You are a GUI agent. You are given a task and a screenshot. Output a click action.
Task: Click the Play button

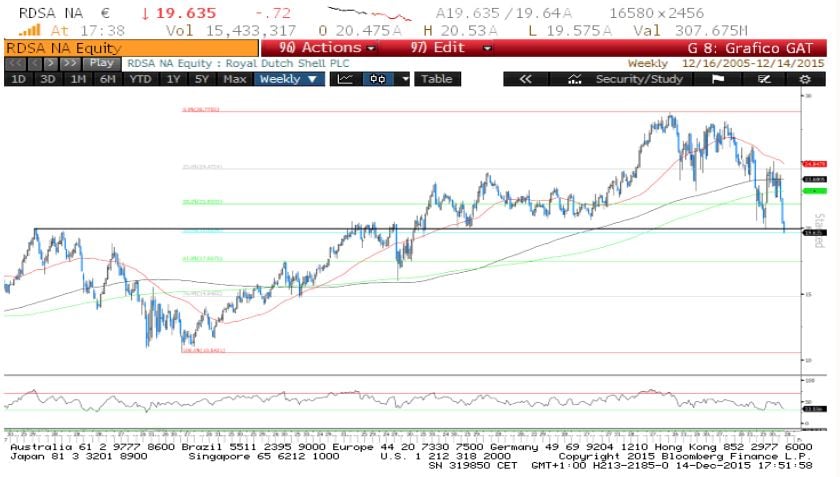(101, 64)
